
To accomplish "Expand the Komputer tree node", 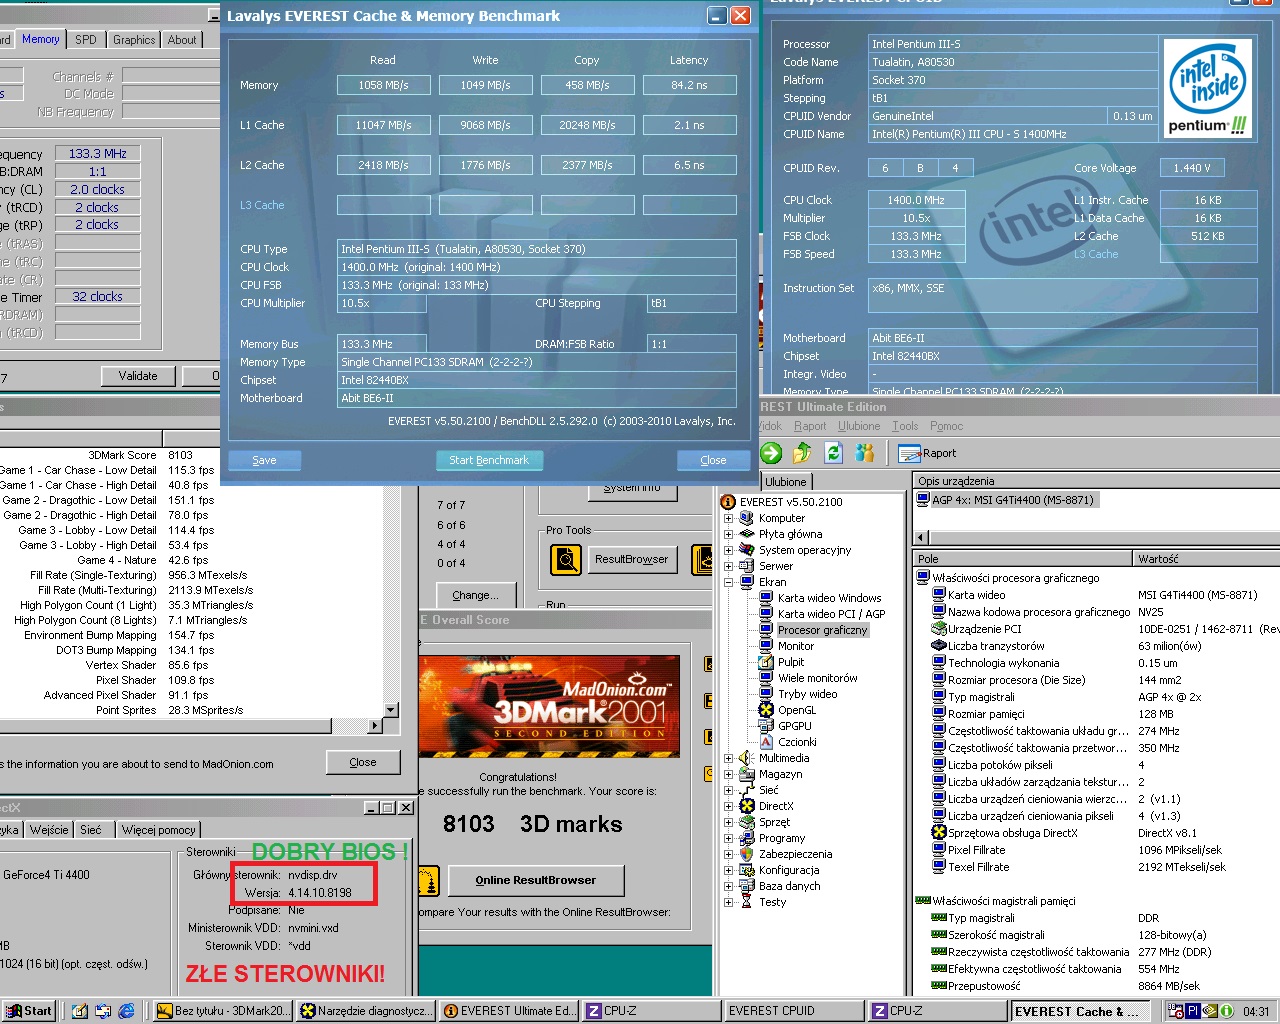I will 729,518.
